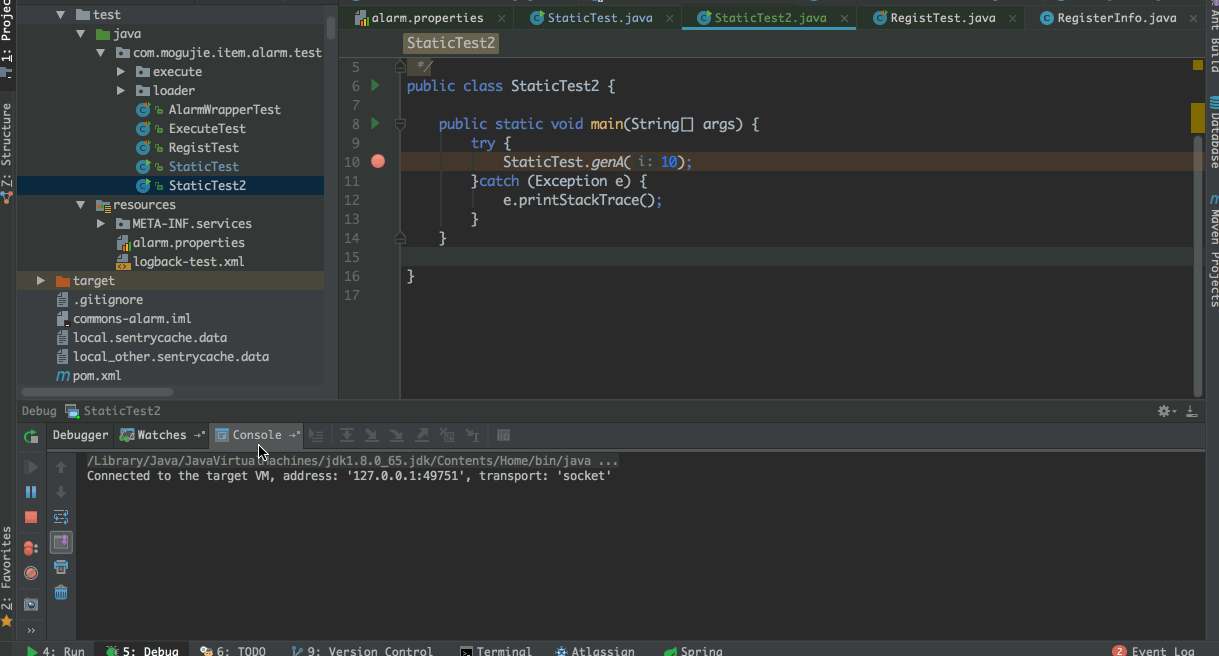The height and width of the screenshot is (656, 1219).
Task: Click Show Execution Point icon
Action: [x=316, y=435]
